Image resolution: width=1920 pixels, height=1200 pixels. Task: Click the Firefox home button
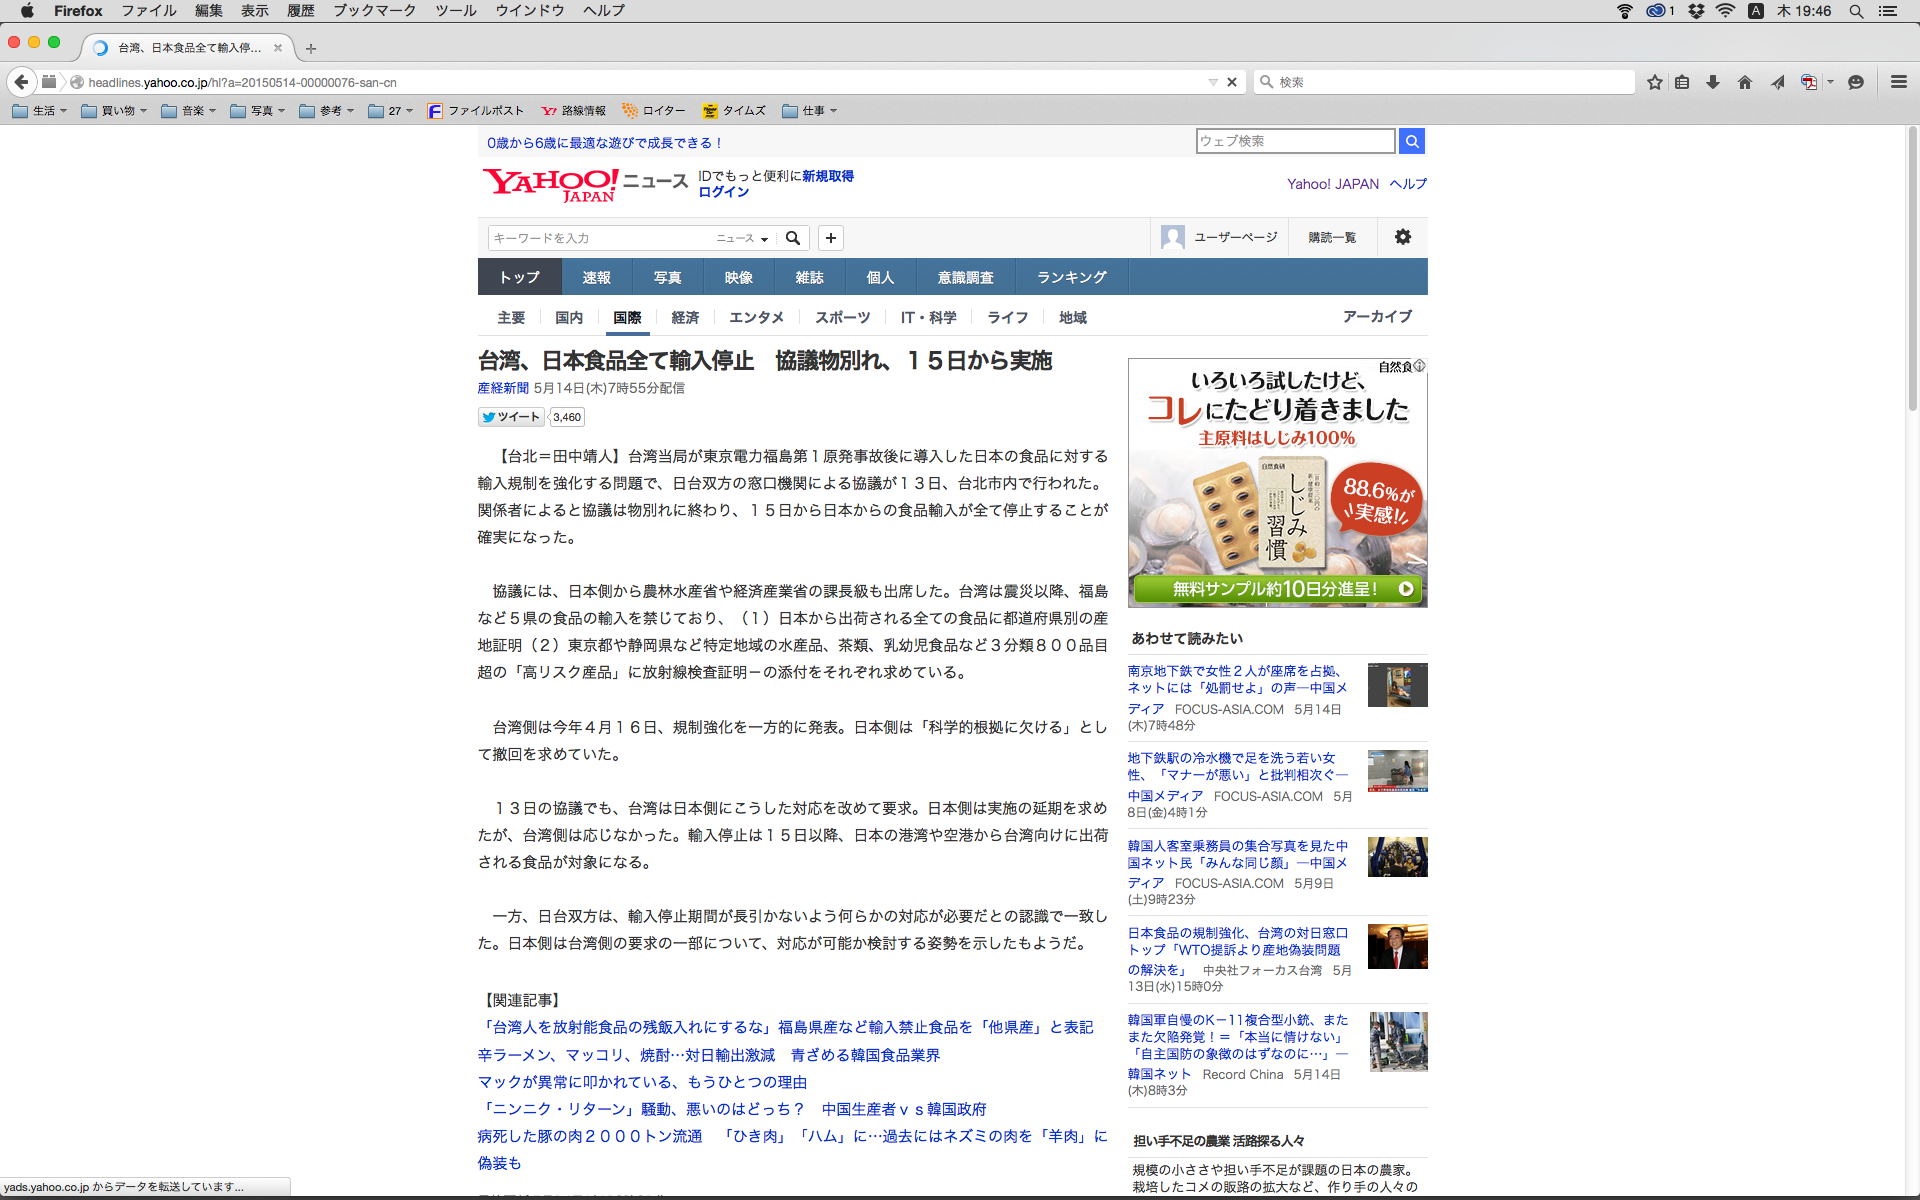tap(1745, 82)
